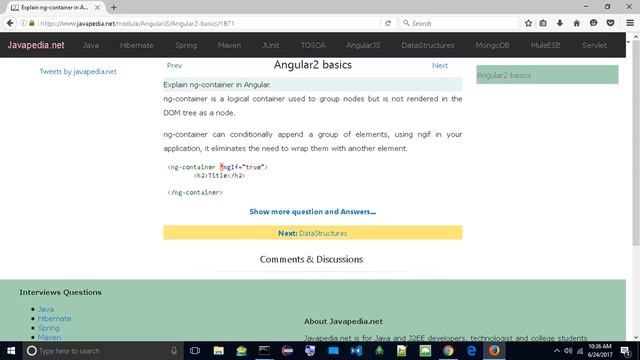Open the DataStructures nav menu item
Screen dimensions: 640x360
pyautogui.click(x=428, y=45)
